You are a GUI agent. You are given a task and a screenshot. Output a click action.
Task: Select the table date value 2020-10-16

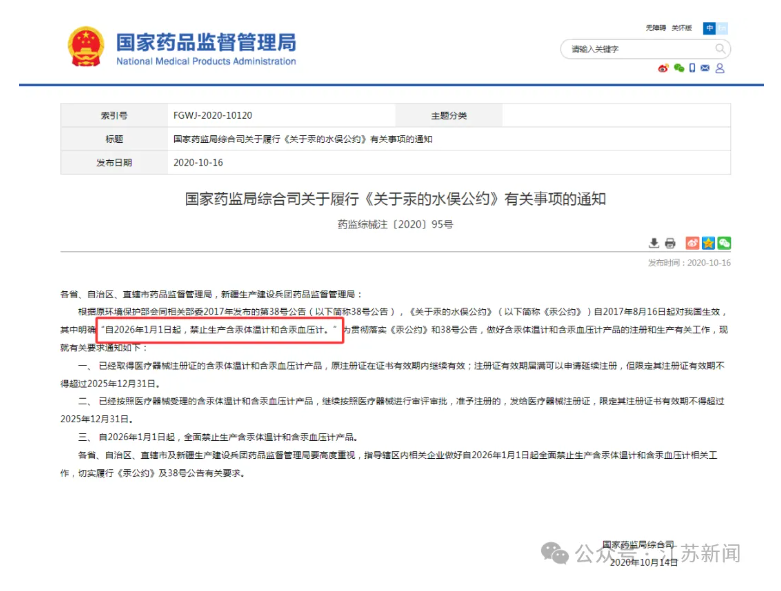[x=198, y=163]
